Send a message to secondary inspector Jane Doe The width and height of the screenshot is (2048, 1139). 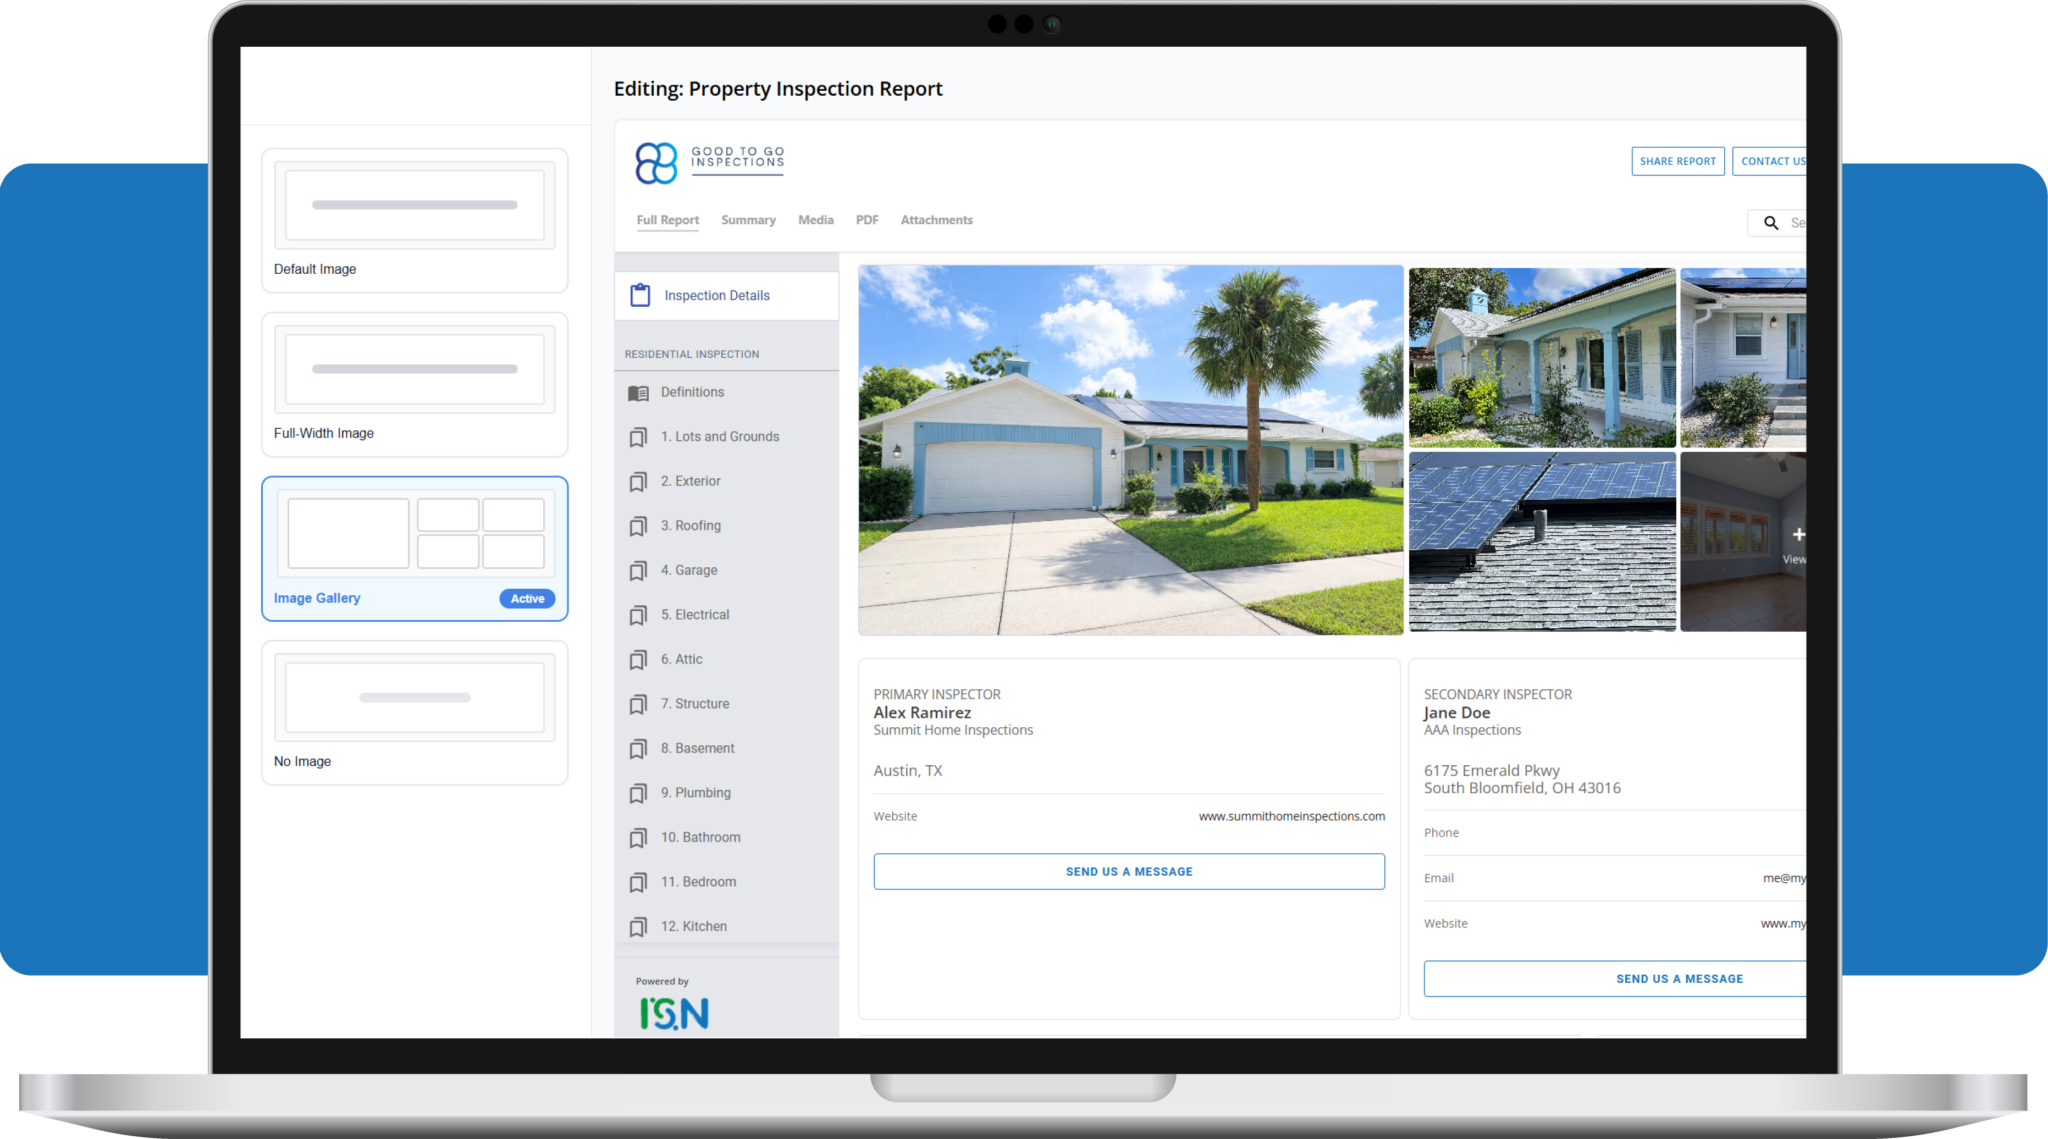click(x=1615, y=979)
